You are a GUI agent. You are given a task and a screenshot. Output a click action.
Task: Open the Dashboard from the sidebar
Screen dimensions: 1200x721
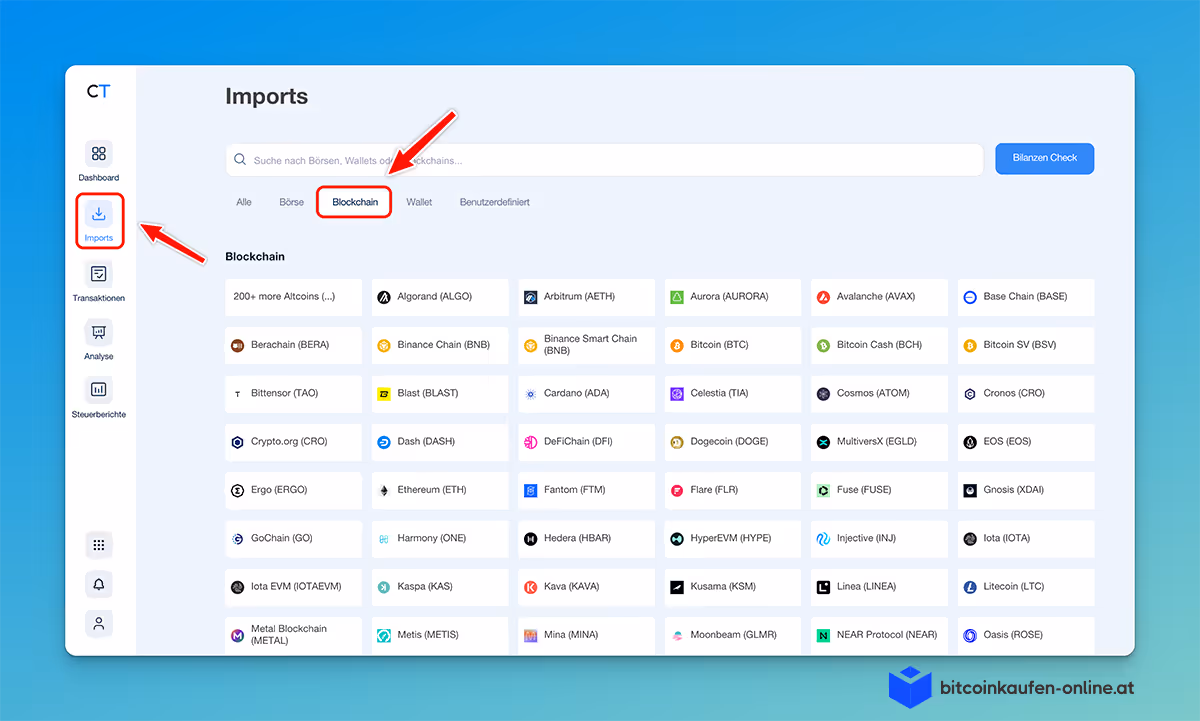(98, 162)
